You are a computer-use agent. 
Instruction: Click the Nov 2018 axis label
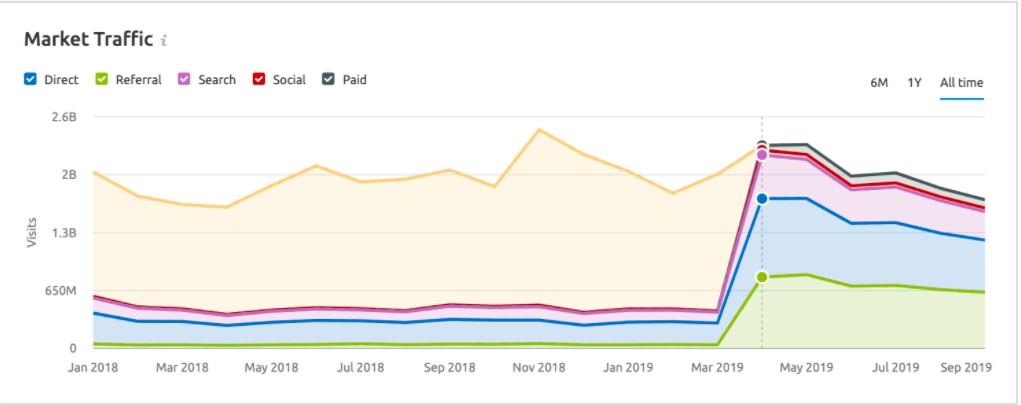point(537,367)
